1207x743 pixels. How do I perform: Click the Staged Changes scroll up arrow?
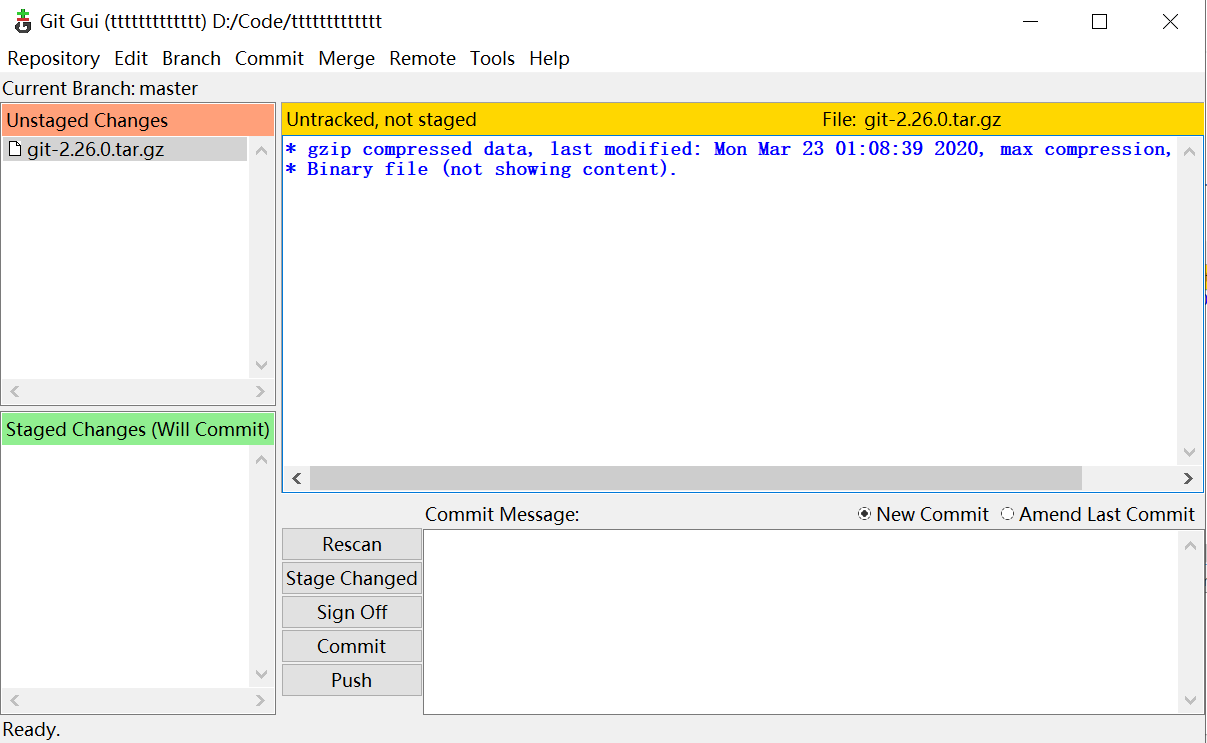(261, 461)
